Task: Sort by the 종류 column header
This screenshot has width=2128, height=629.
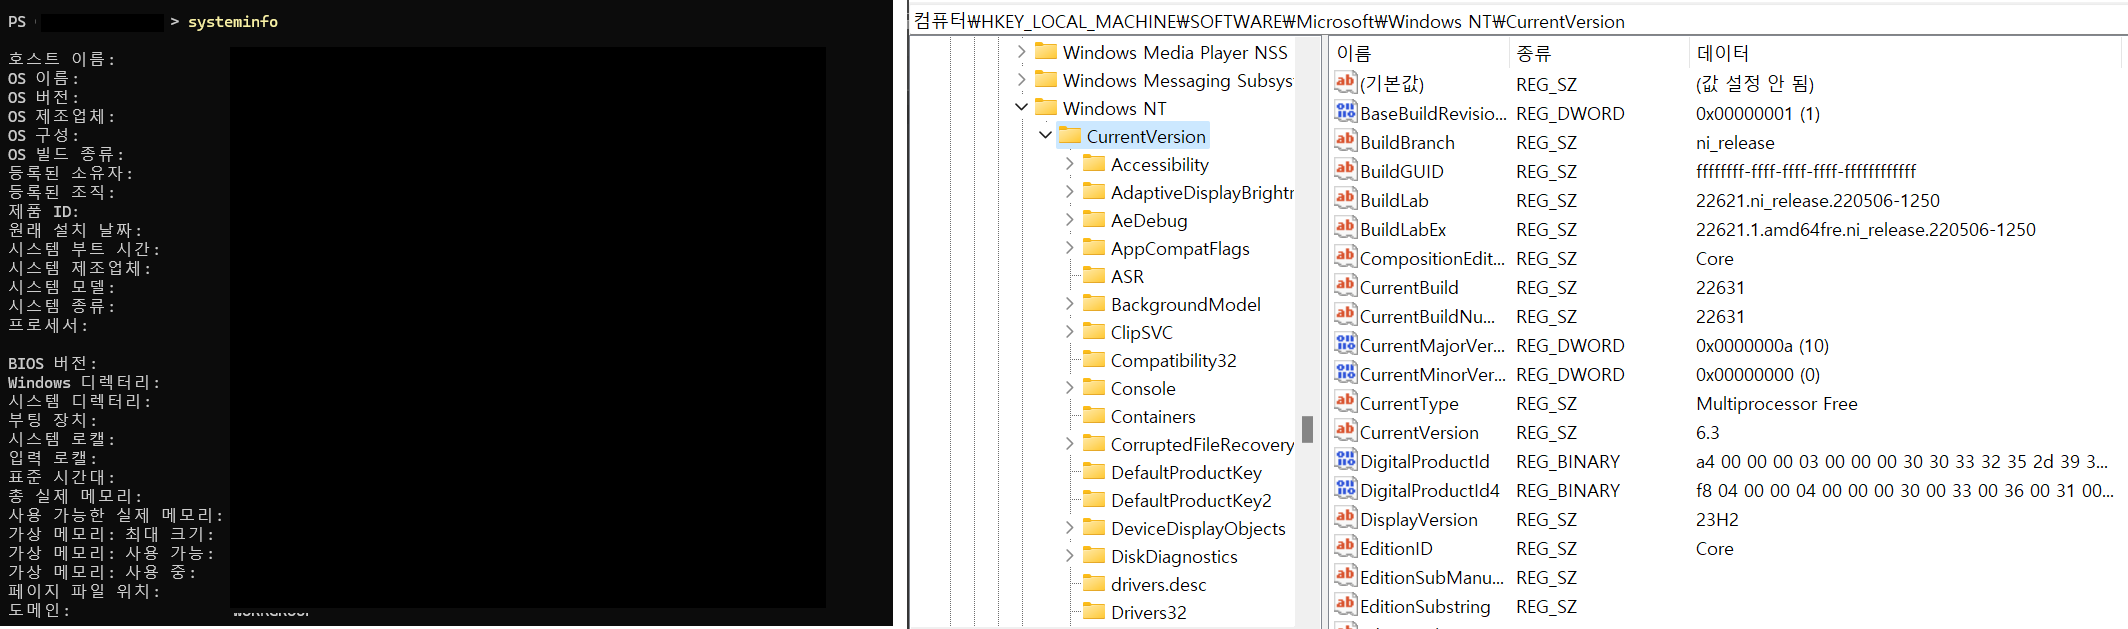Action: click(x=1598, y=53)
